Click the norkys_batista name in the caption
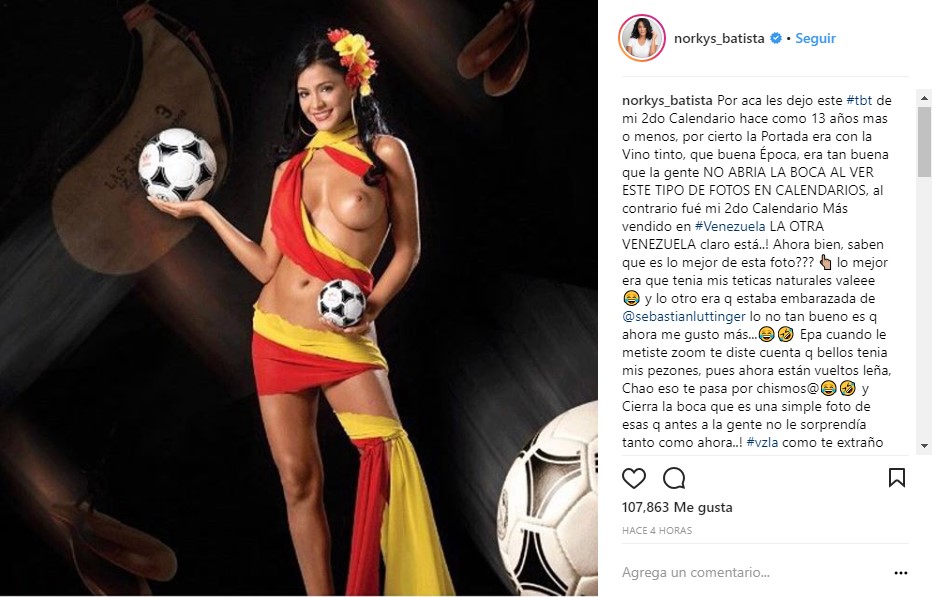The width and height of the screenshot is (932, 597). (667, 100)
